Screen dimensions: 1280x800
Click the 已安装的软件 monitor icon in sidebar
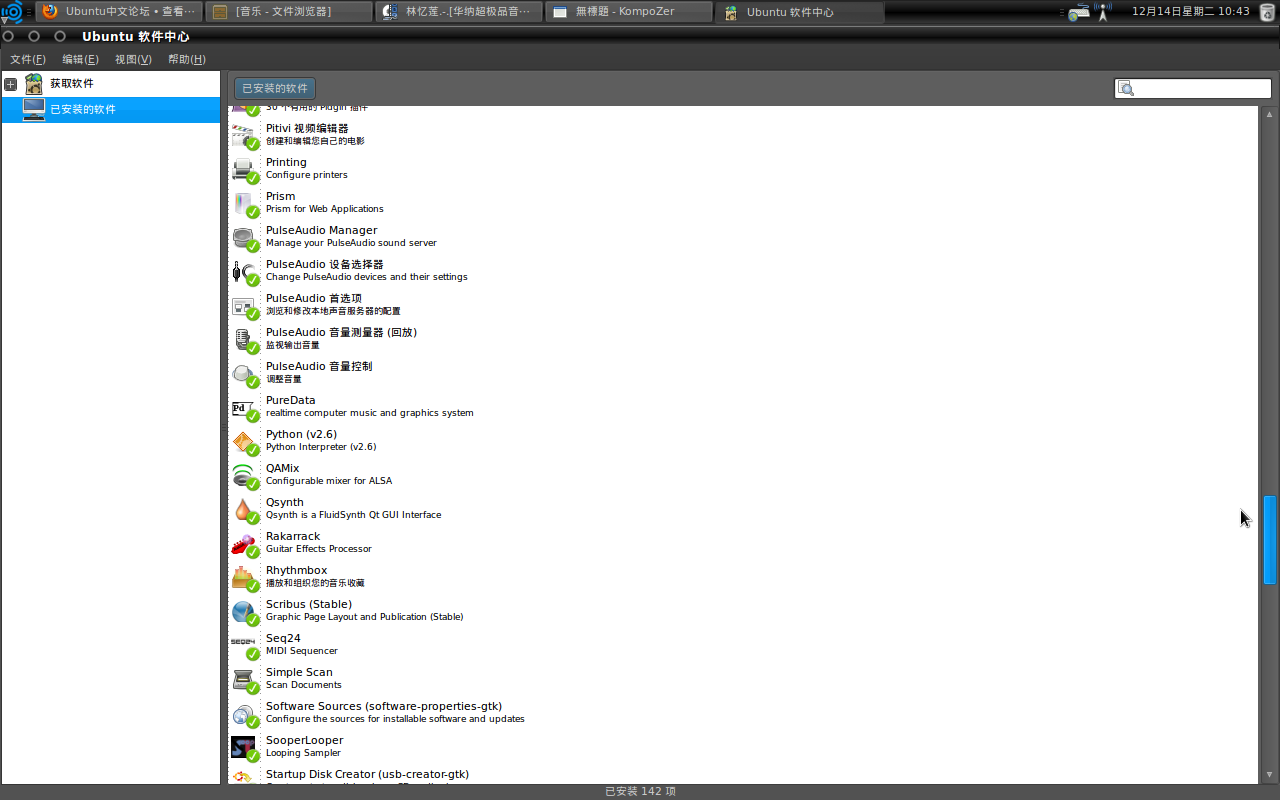click(34, 109)
